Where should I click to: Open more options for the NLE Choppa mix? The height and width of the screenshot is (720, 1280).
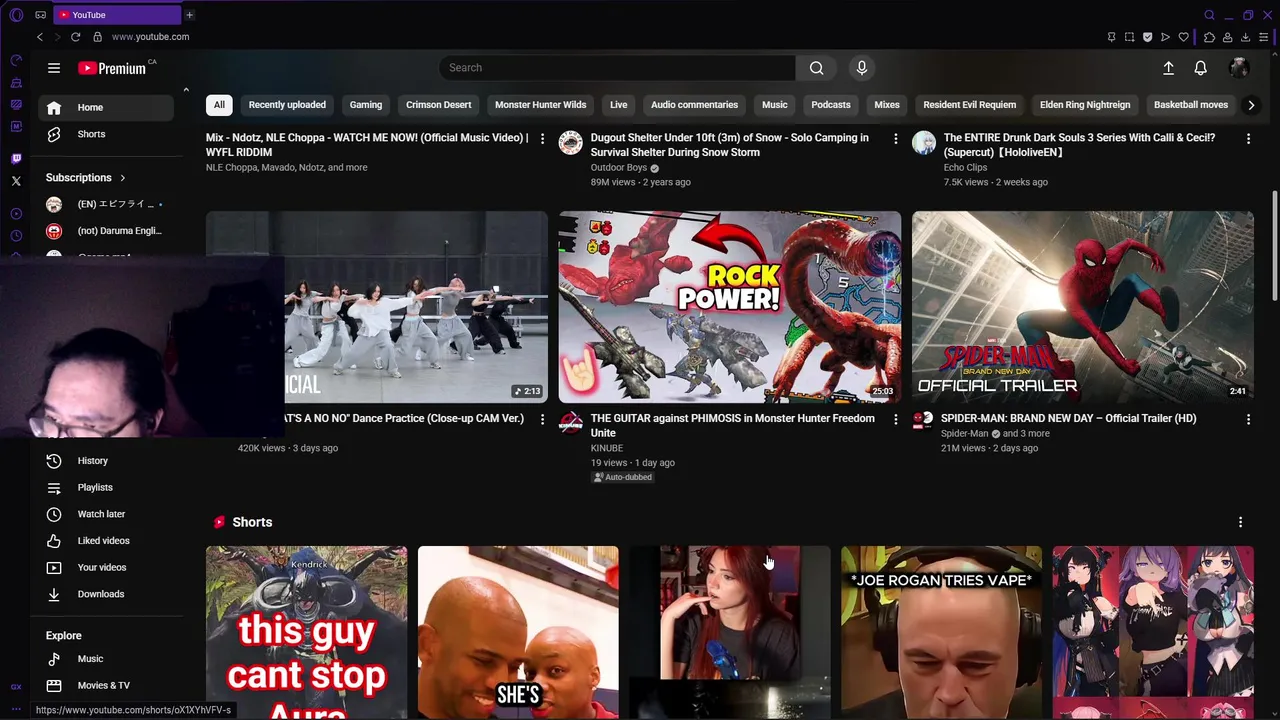coord(542,138)
